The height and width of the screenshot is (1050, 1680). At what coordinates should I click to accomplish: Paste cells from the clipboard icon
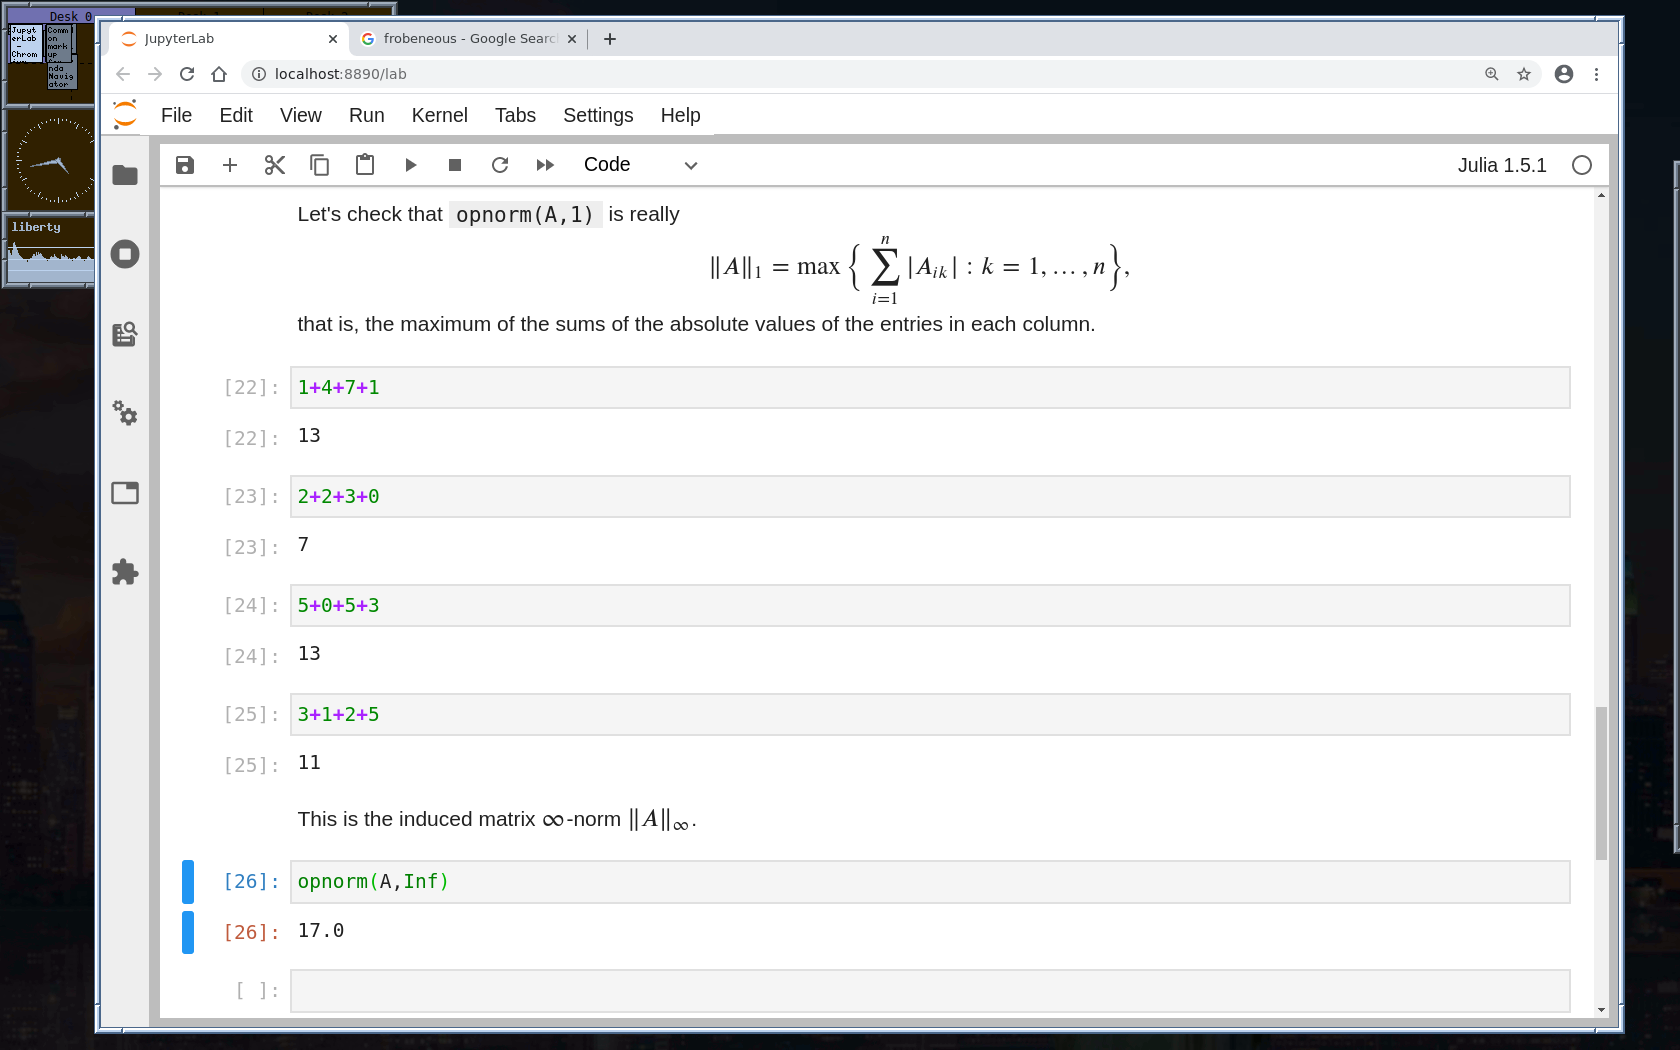click(x=365, y=165)
